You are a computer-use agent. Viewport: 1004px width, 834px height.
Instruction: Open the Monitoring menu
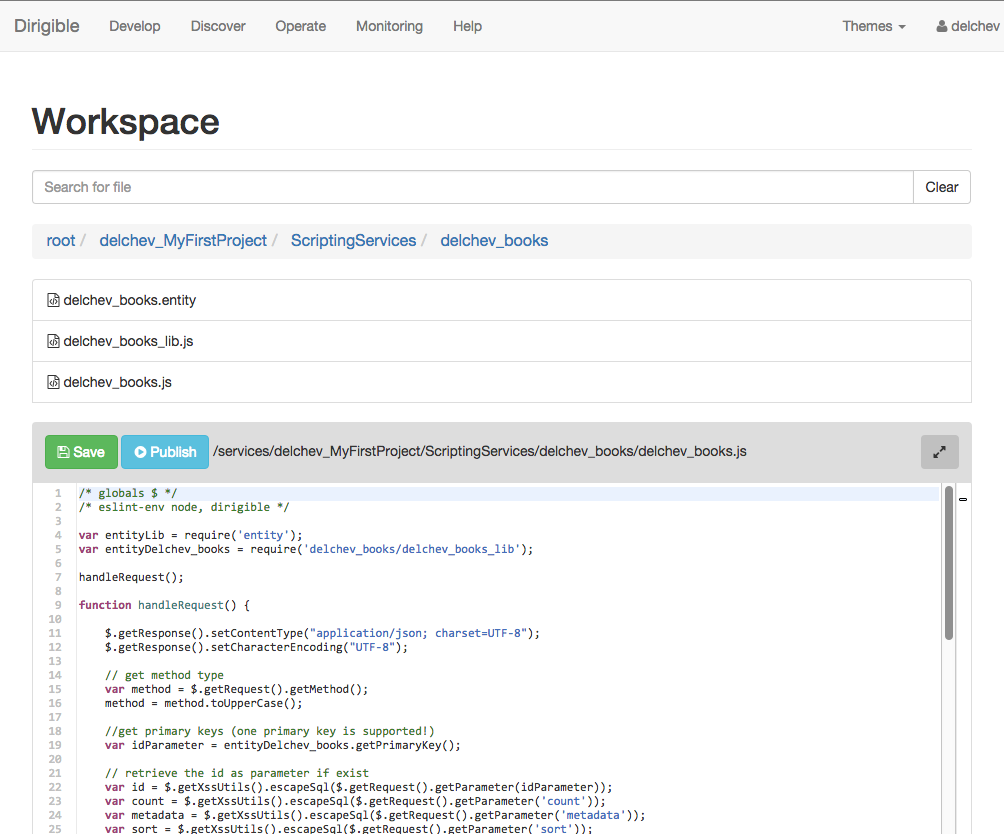point(389,26)
